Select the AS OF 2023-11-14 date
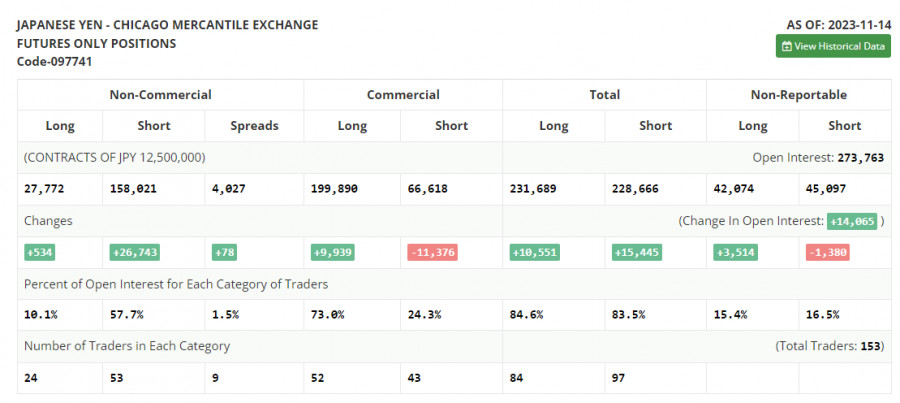The width and height of the screenshot is (900, 403). [x=839, y=25]
